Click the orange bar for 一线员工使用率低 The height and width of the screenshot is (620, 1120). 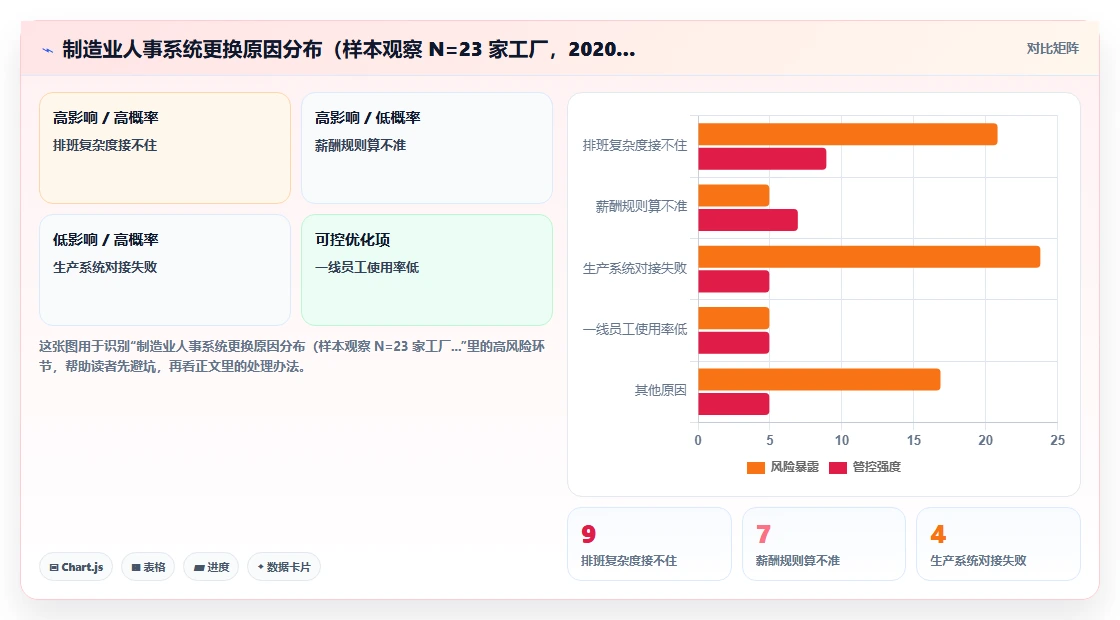pyautogui.click(x=734, y=318)
